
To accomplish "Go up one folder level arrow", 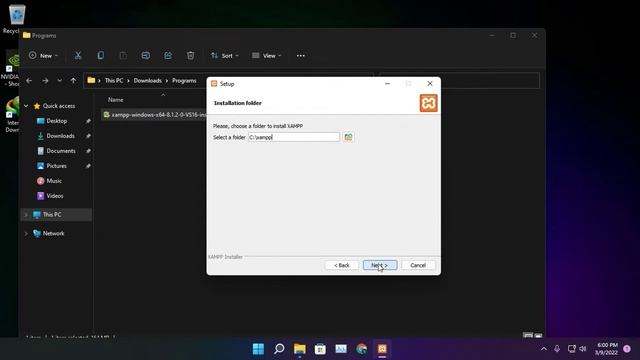I will pos(73,81).
